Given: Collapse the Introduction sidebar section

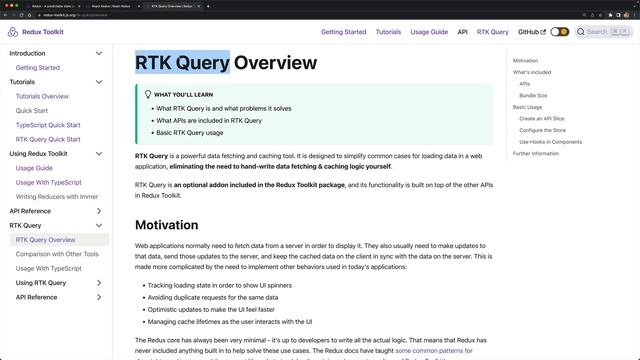Looking at the screenshot, I should [x=99, y=53].
